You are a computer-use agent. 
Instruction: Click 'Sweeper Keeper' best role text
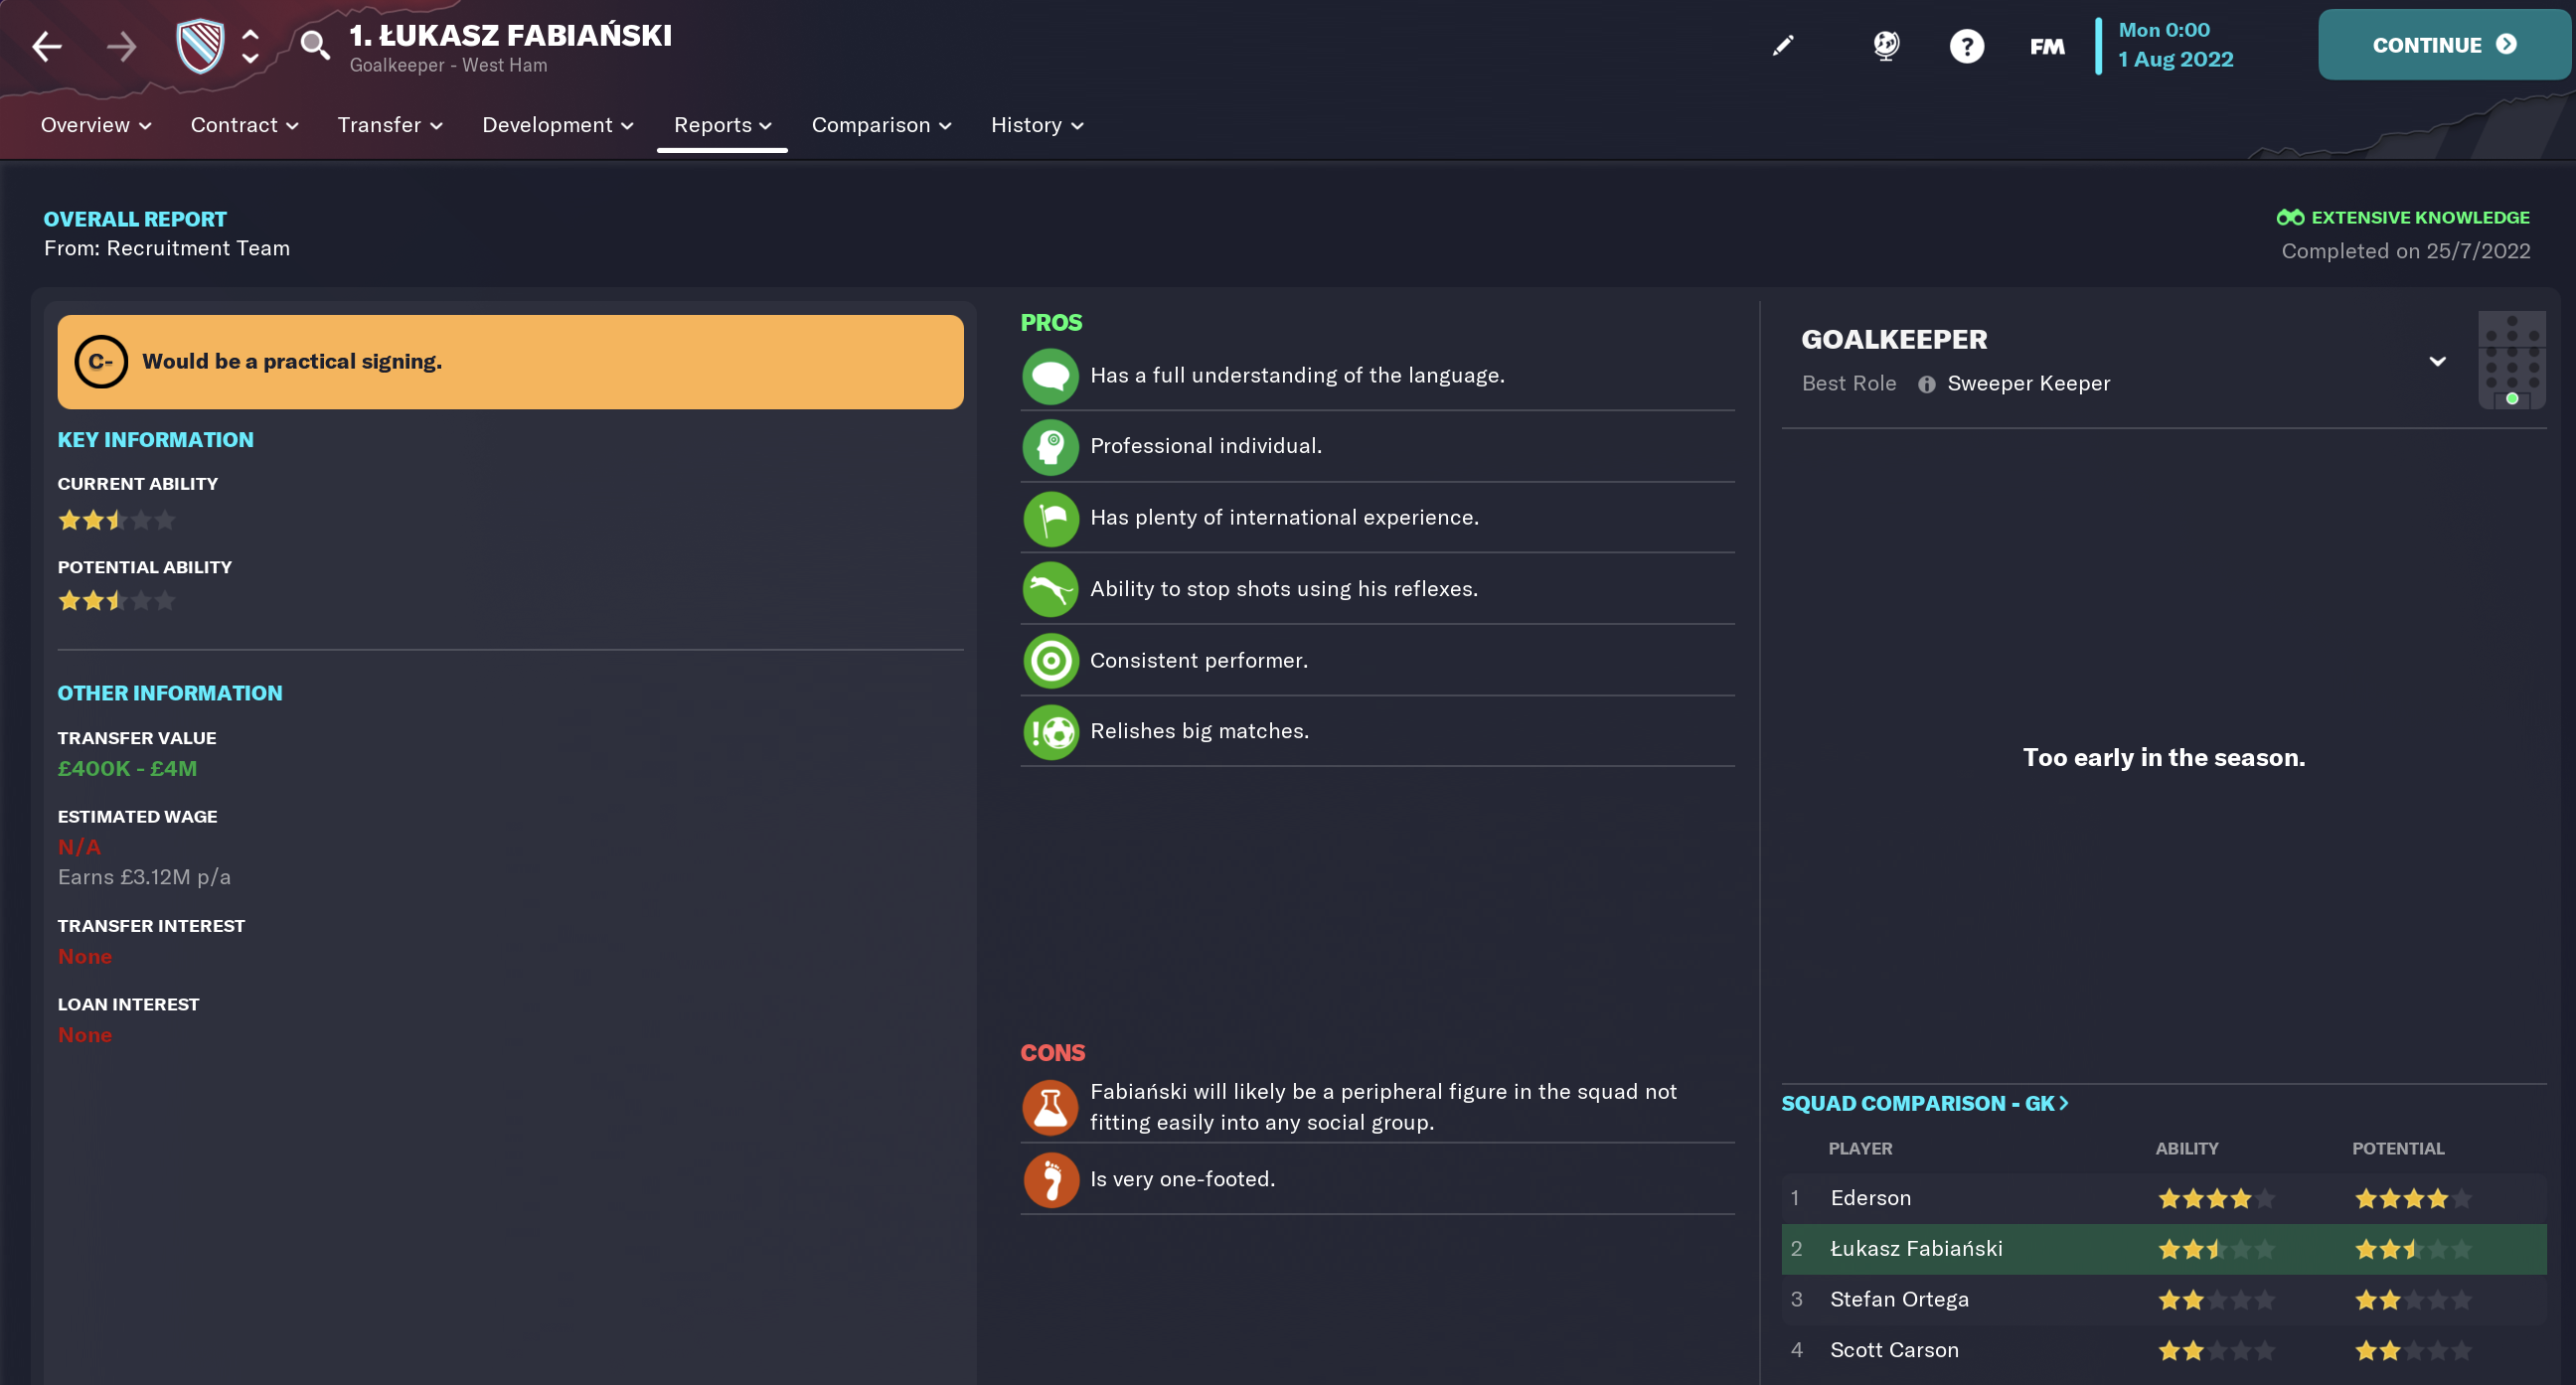pos(2028,384)
